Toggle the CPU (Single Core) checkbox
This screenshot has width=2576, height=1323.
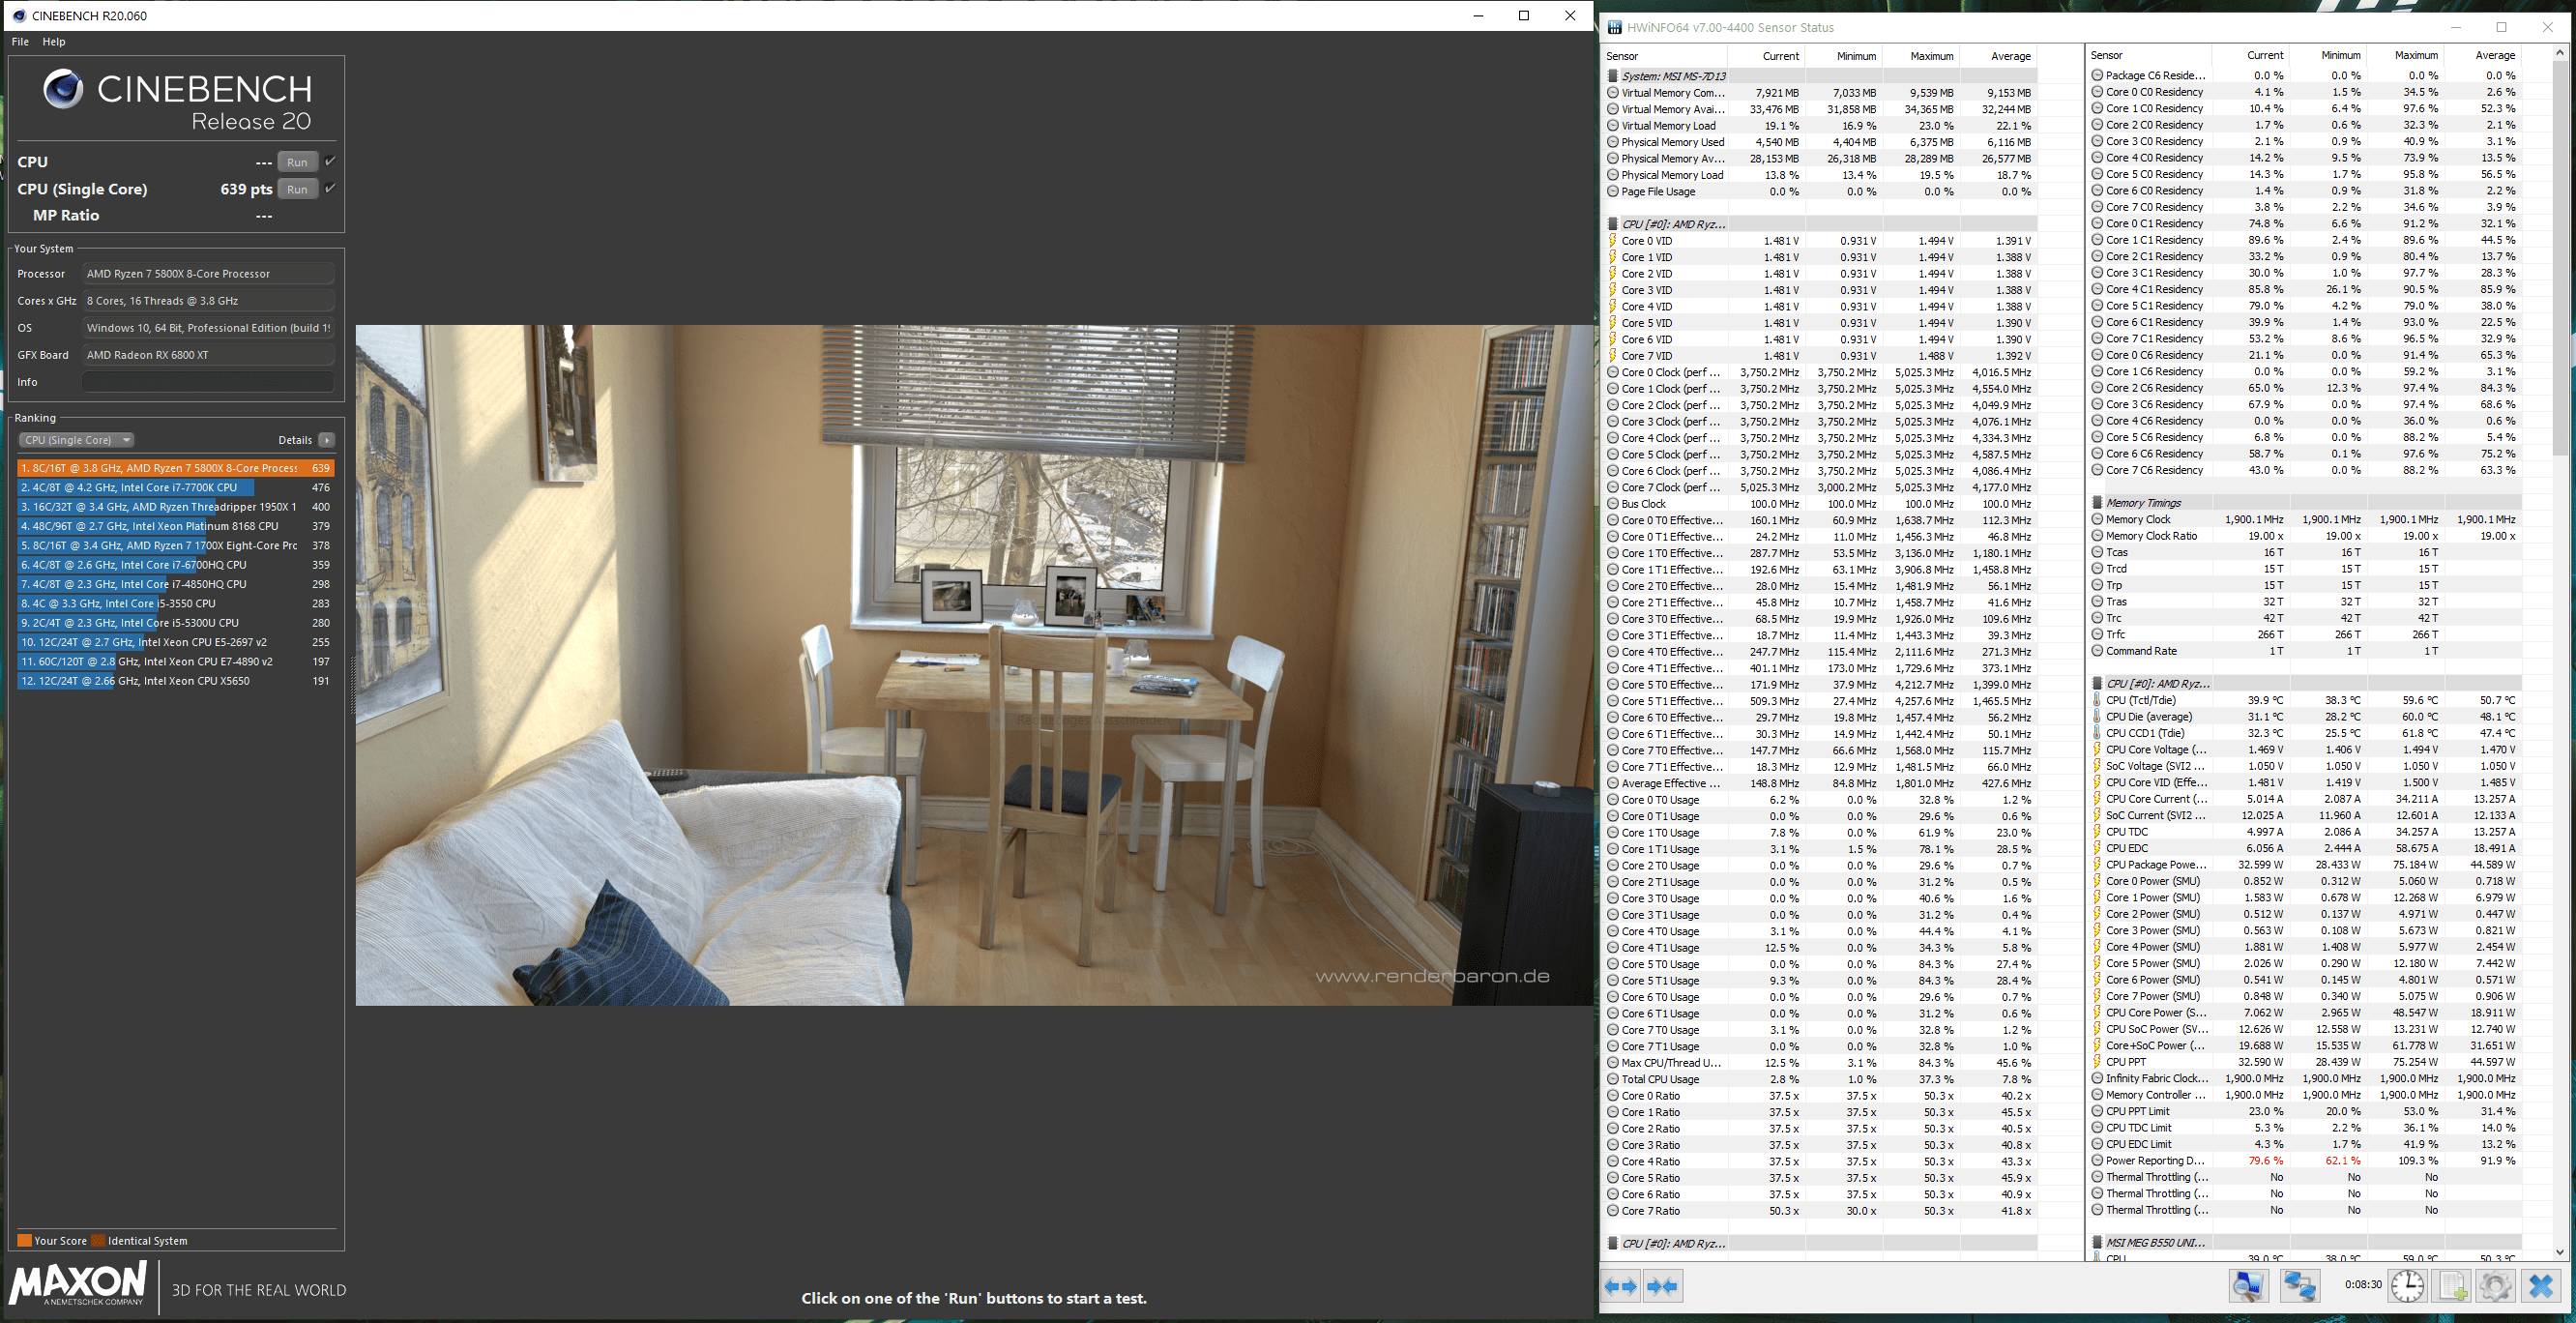(x=330, y=188)
